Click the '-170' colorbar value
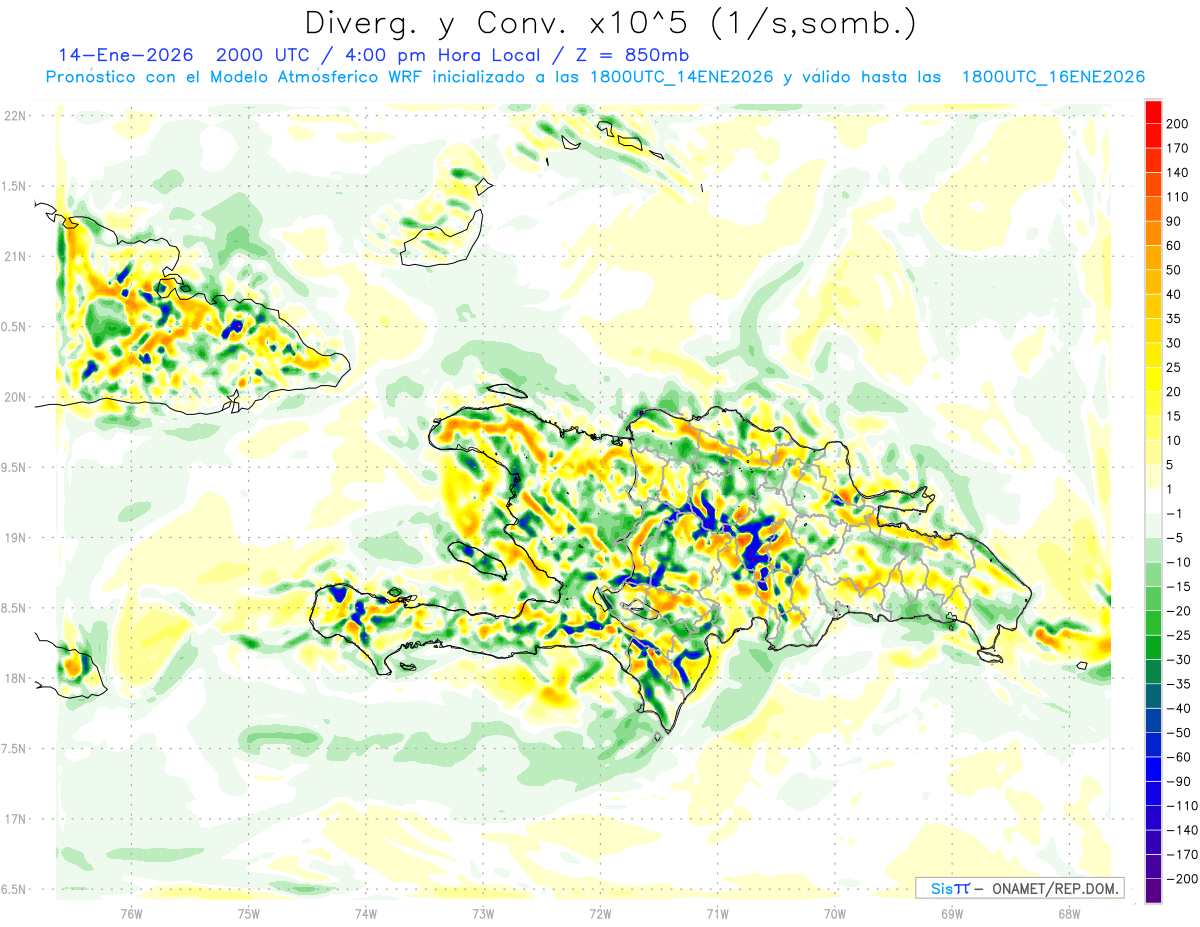The image size is (1200, 927). tap(1183, 854)
